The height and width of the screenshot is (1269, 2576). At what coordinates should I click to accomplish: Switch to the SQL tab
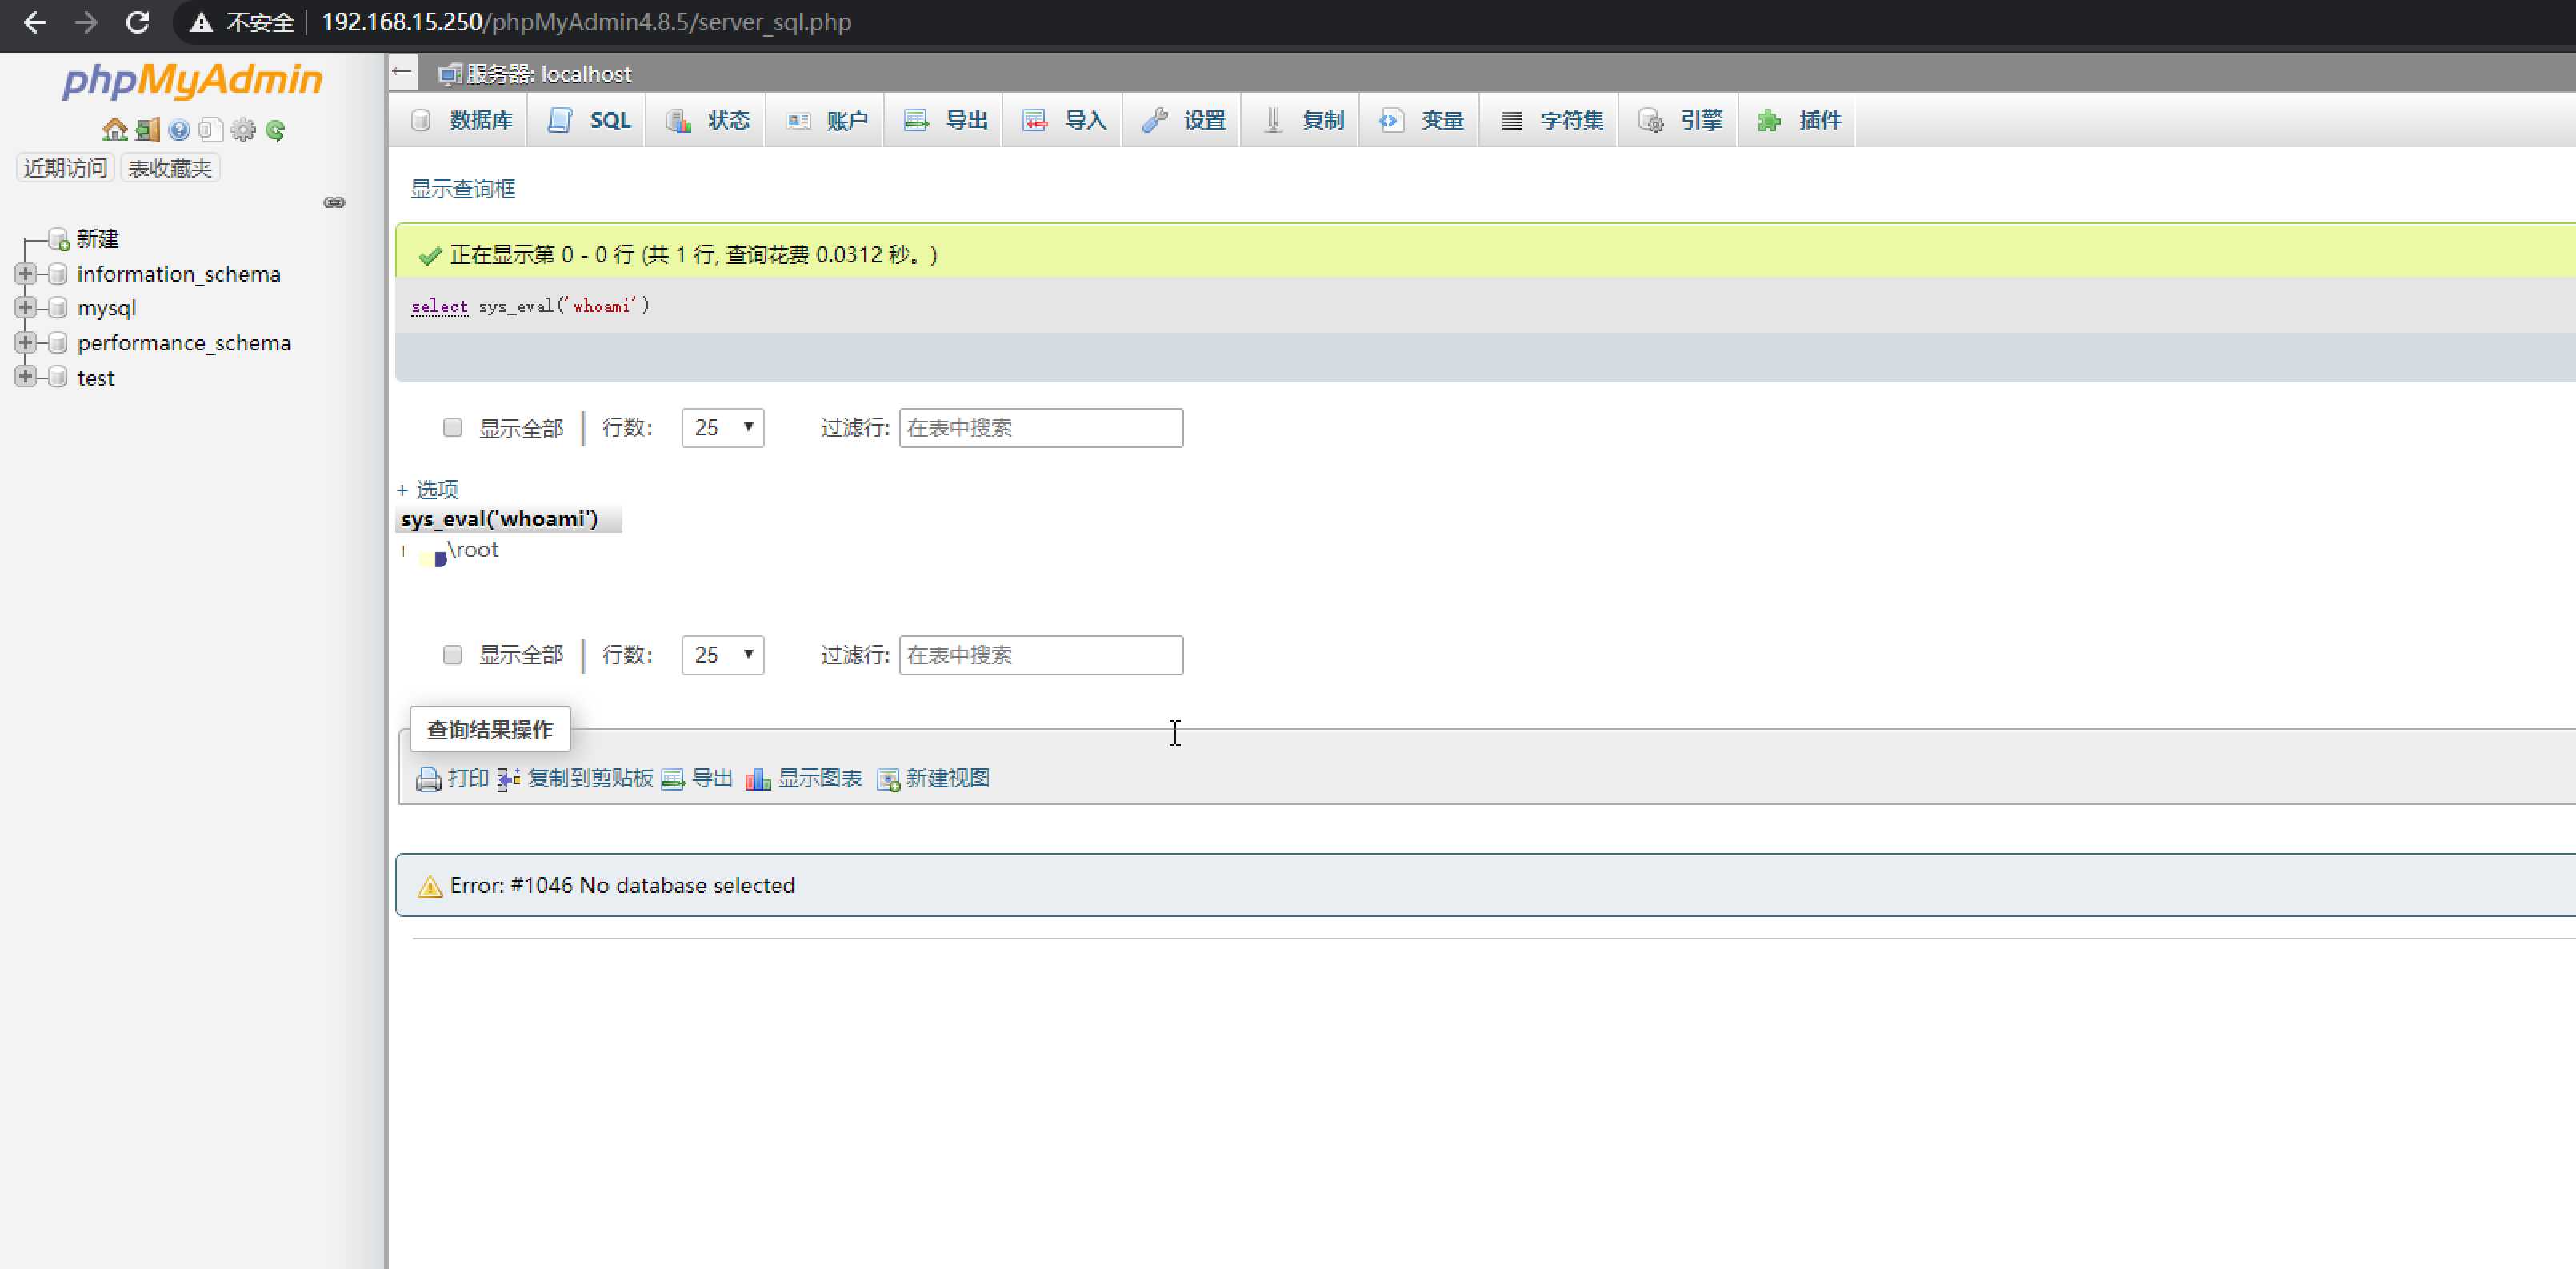(x=589, y=121)
